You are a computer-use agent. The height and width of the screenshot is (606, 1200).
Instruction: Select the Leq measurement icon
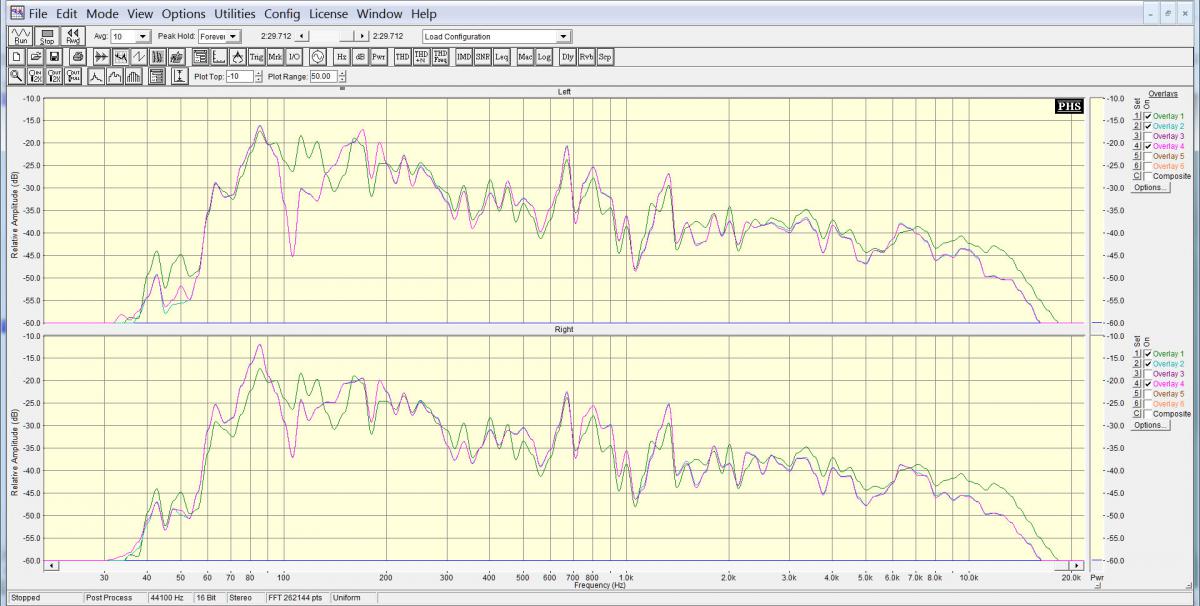coord(501,57)
